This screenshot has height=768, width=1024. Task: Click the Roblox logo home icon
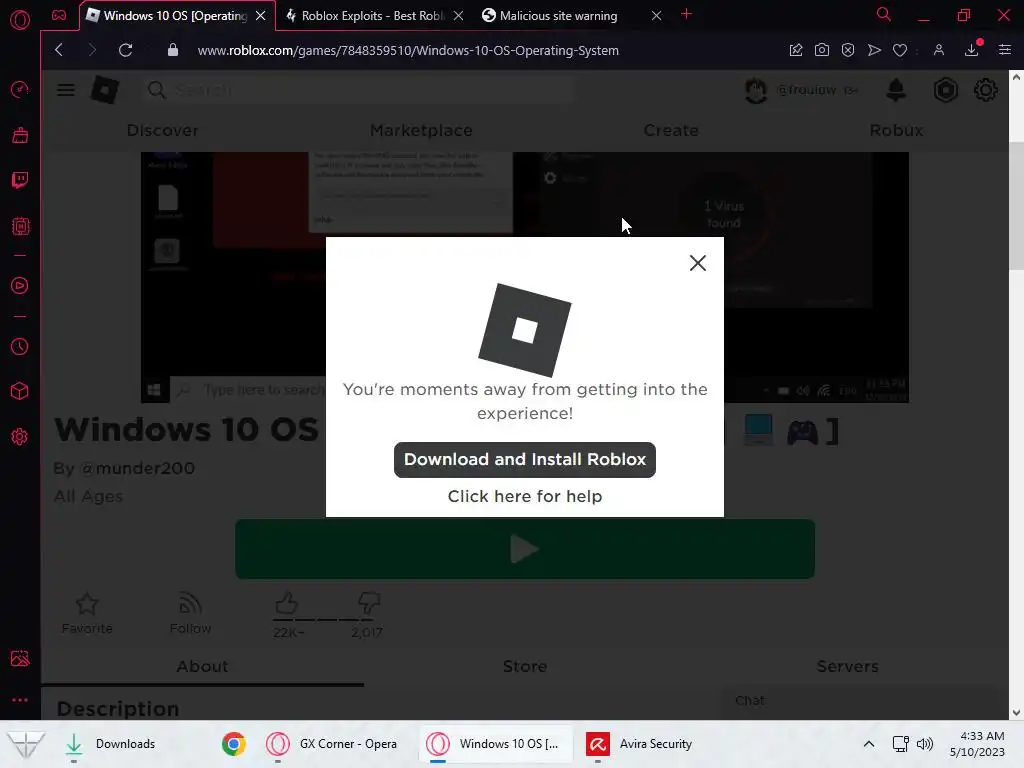(x=104, y=89)
